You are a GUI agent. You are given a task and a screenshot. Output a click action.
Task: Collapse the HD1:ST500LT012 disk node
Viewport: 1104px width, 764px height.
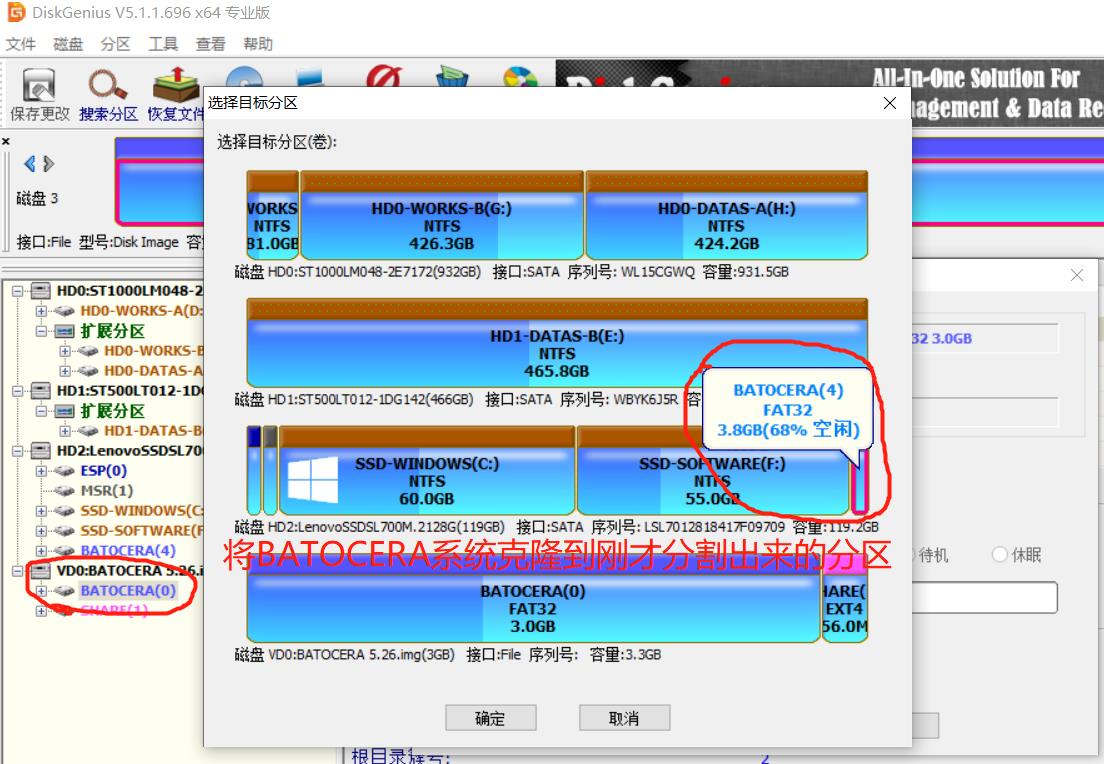17,391
